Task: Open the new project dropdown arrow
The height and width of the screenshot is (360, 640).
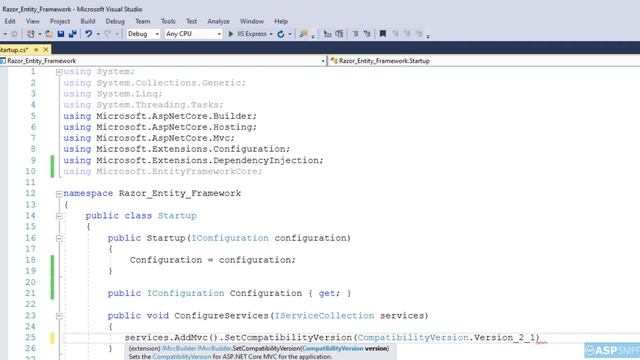Action: pyautogui.click(x=40, y=34)
